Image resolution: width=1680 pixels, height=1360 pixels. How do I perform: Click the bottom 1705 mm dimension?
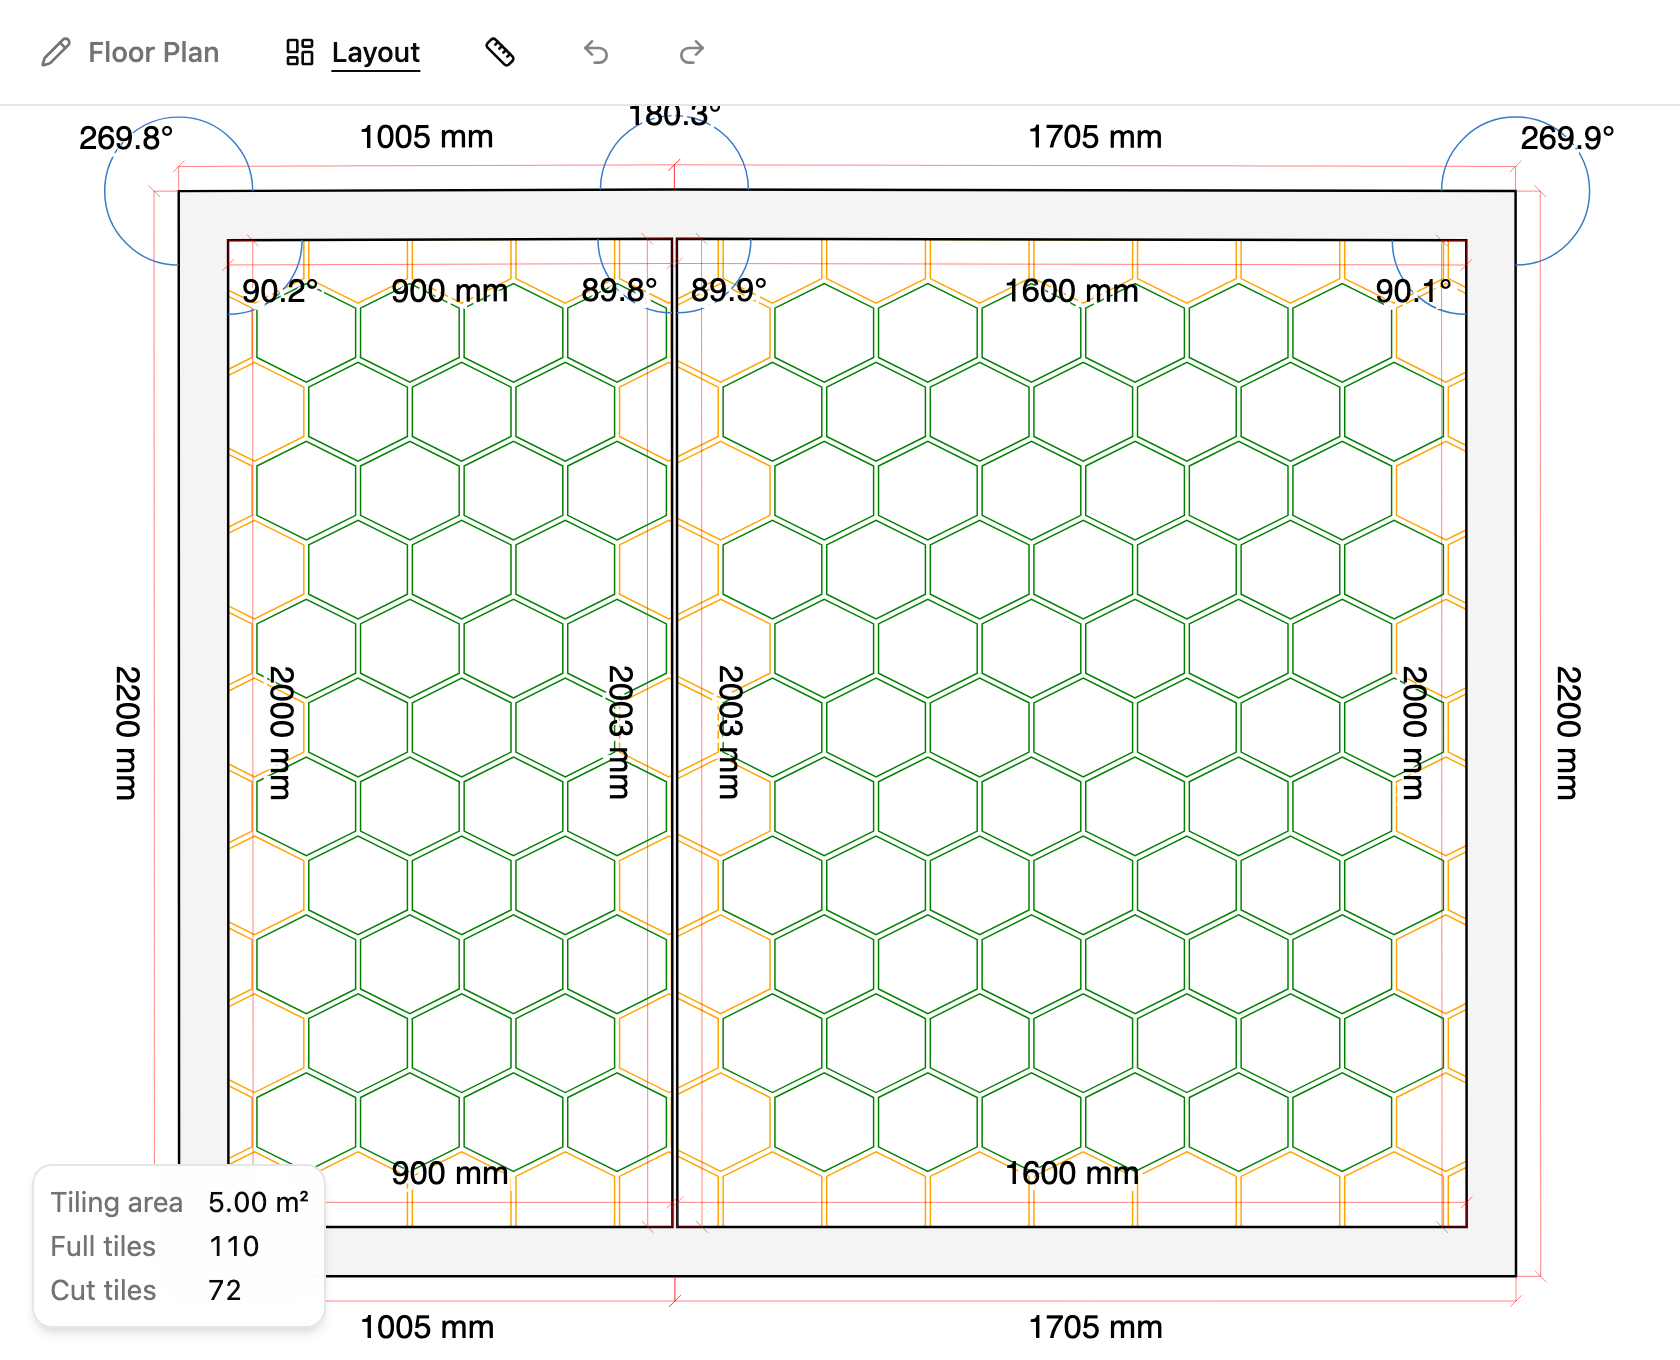(x=1095, y=1327)
